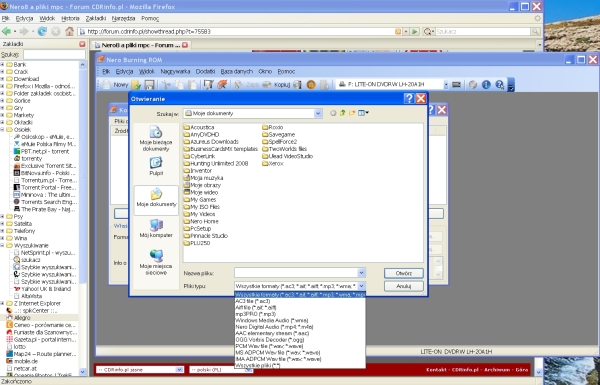Select Pulpit in the dialog places bar
Image resolution: width=600 pixels, height=385 pixels.
pos(156,166)
